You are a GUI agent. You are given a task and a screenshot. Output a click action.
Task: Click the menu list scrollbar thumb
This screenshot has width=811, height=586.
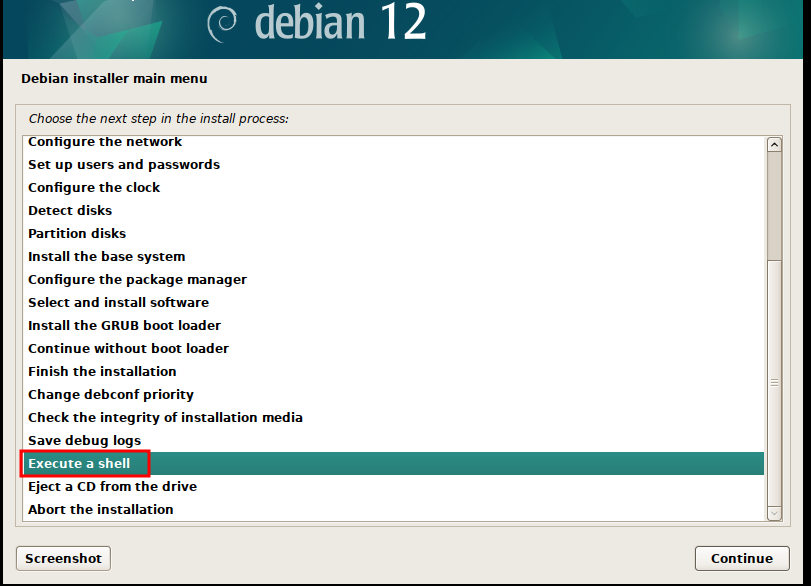tap(774, 383)
